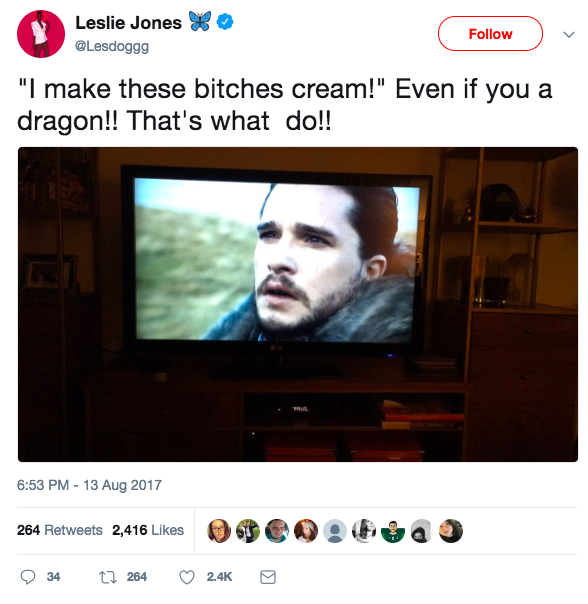Click first liker avatar with glasses
Viewport: 588px width, 604px height.
coord(219,531)
